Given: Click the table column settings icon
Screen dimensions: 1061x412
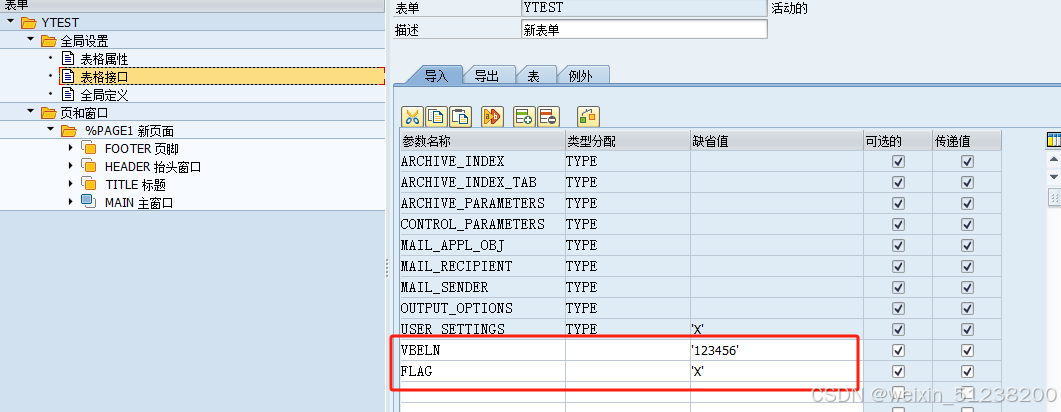Looking at the screenshot, I should 1054,140.
